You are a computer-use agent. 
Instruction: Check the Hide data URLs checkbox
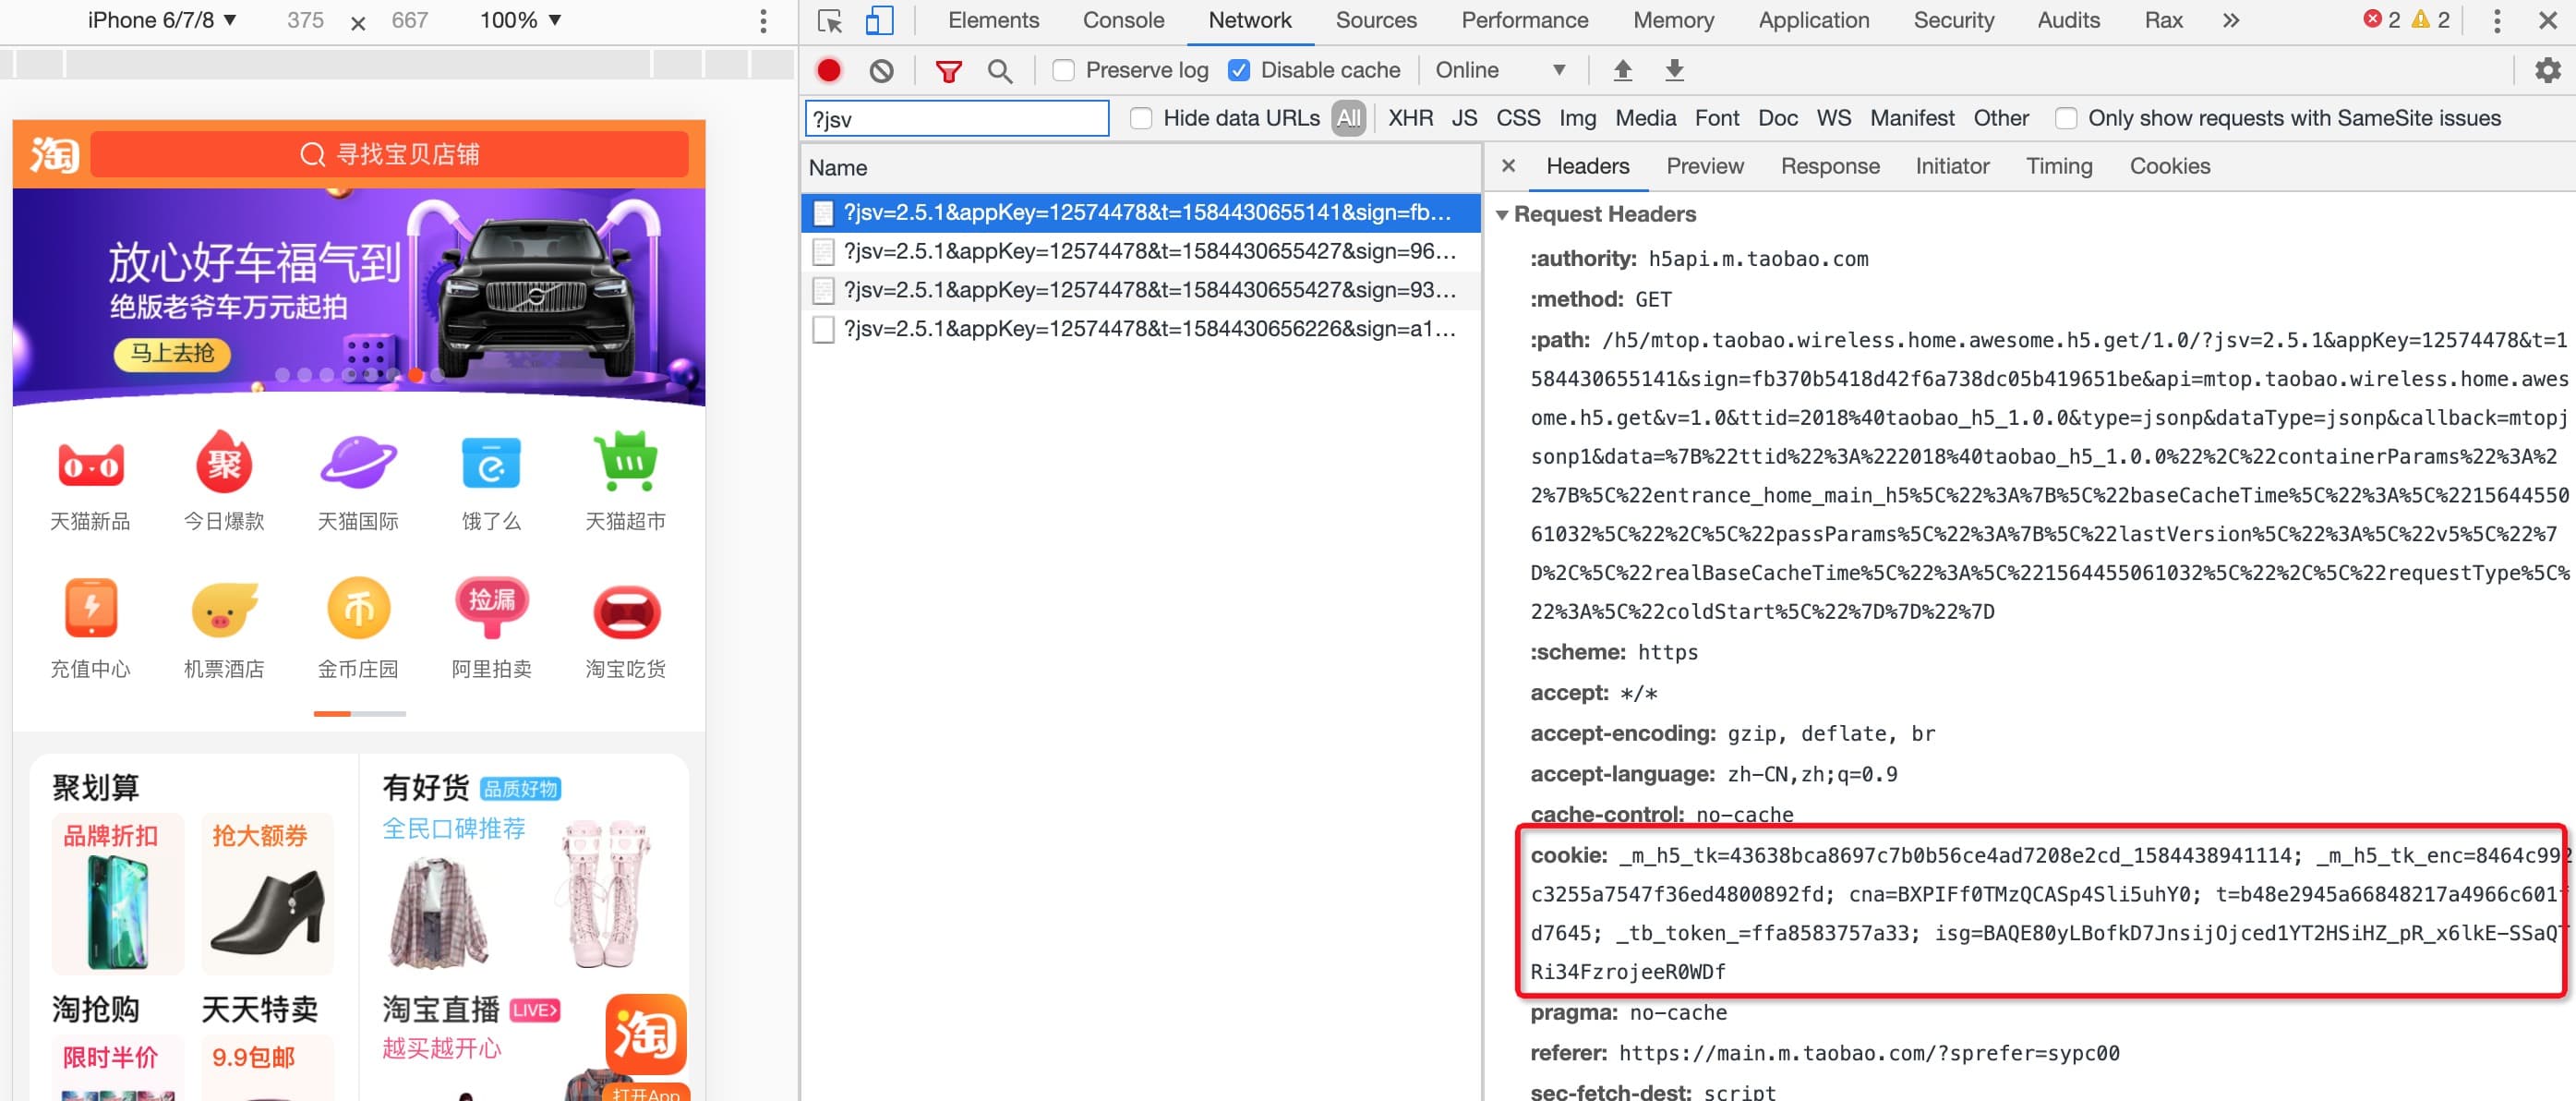pos(1141,118)
